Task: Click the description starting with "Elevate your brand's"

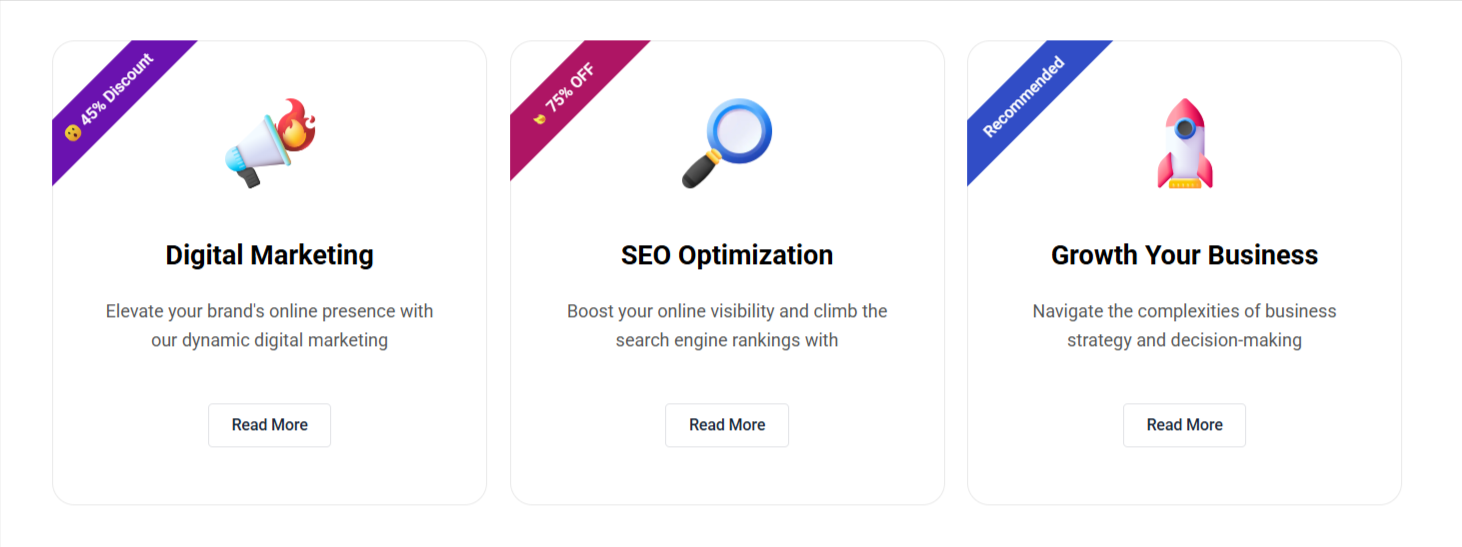Action: (x=269, y=325)
